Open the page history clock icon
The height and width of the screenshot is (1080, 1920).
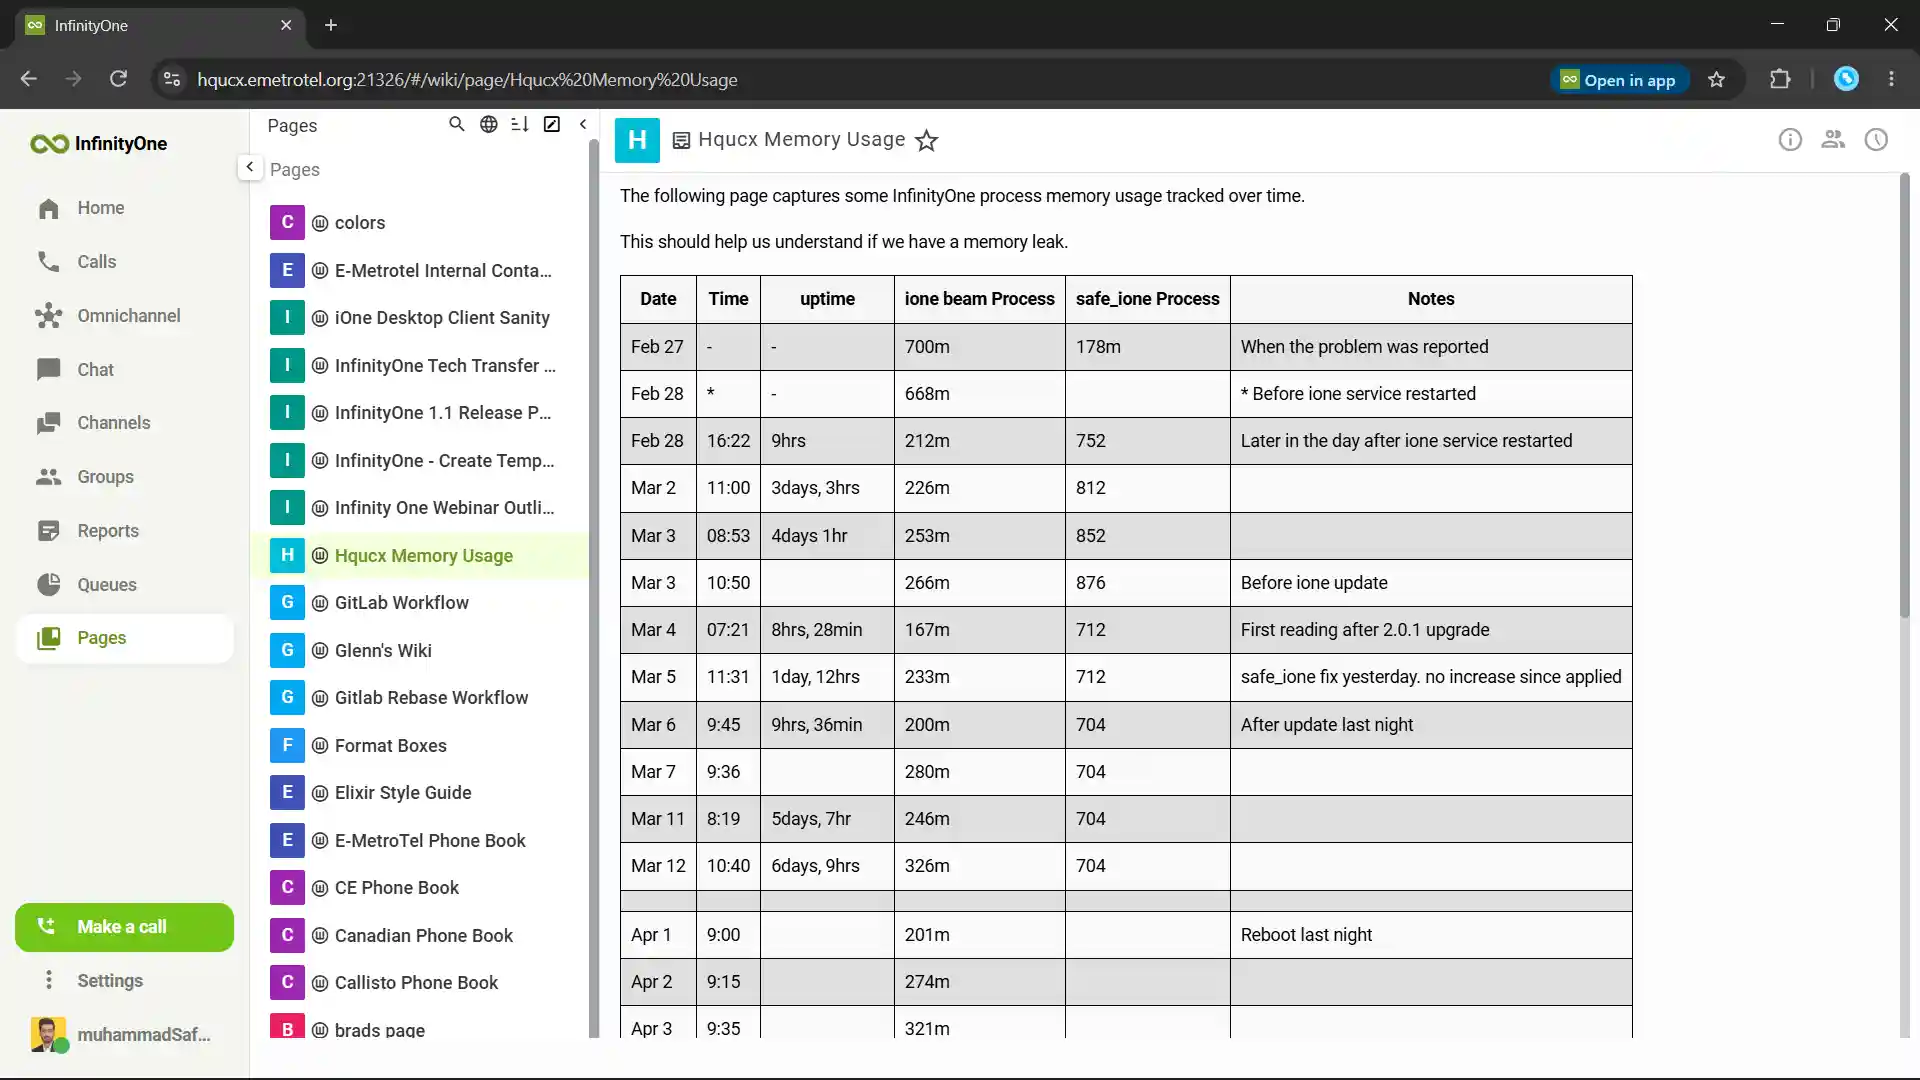tap(1876, 140)
